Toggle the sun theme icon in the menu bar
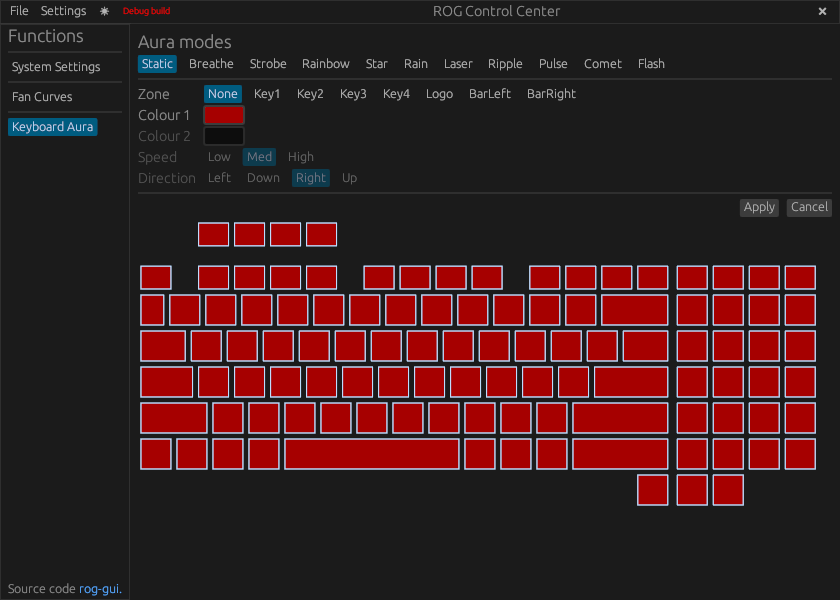Viewport: 840px width, 600px height. pyautogui.click(x=104, y=11)
